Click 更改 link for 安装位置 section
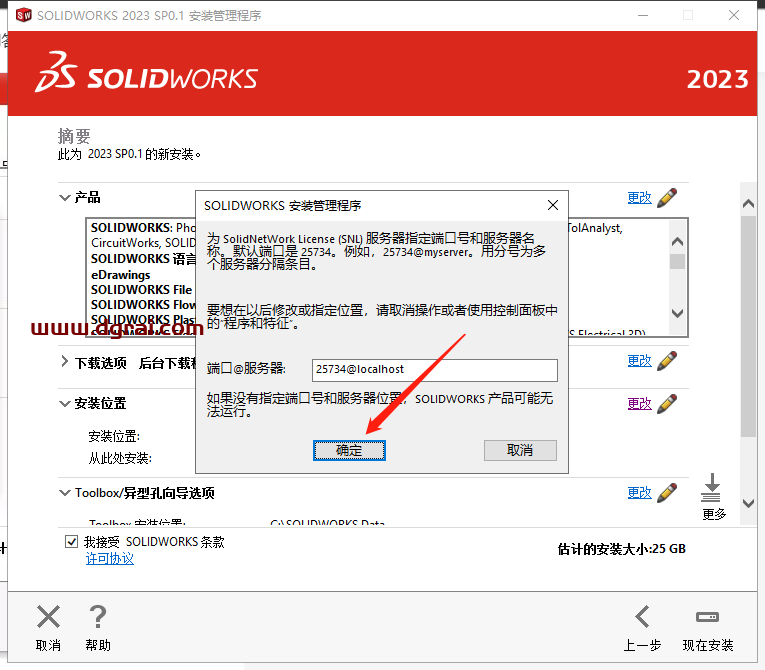This screenshot has height=670, width=765. pos(639,404)
